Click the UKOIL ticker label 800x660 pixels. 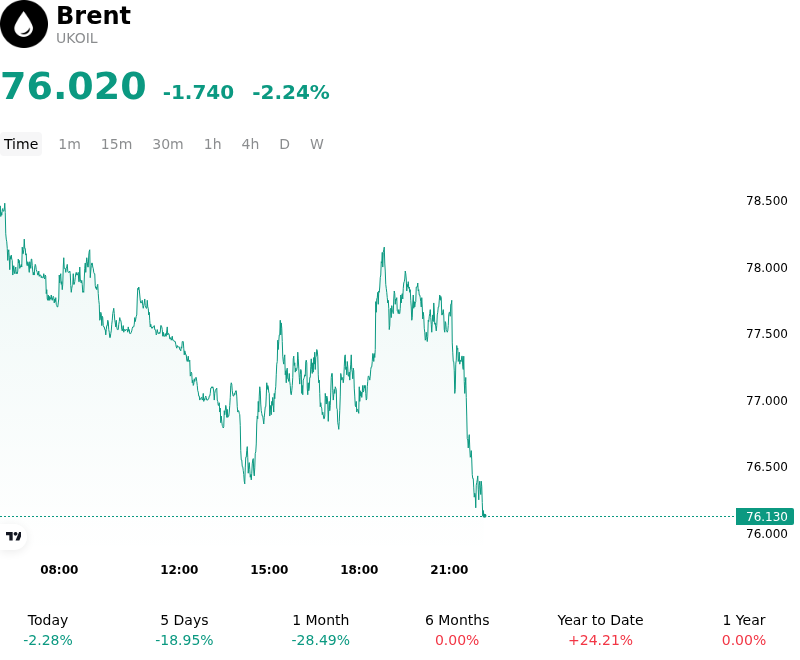77,39
